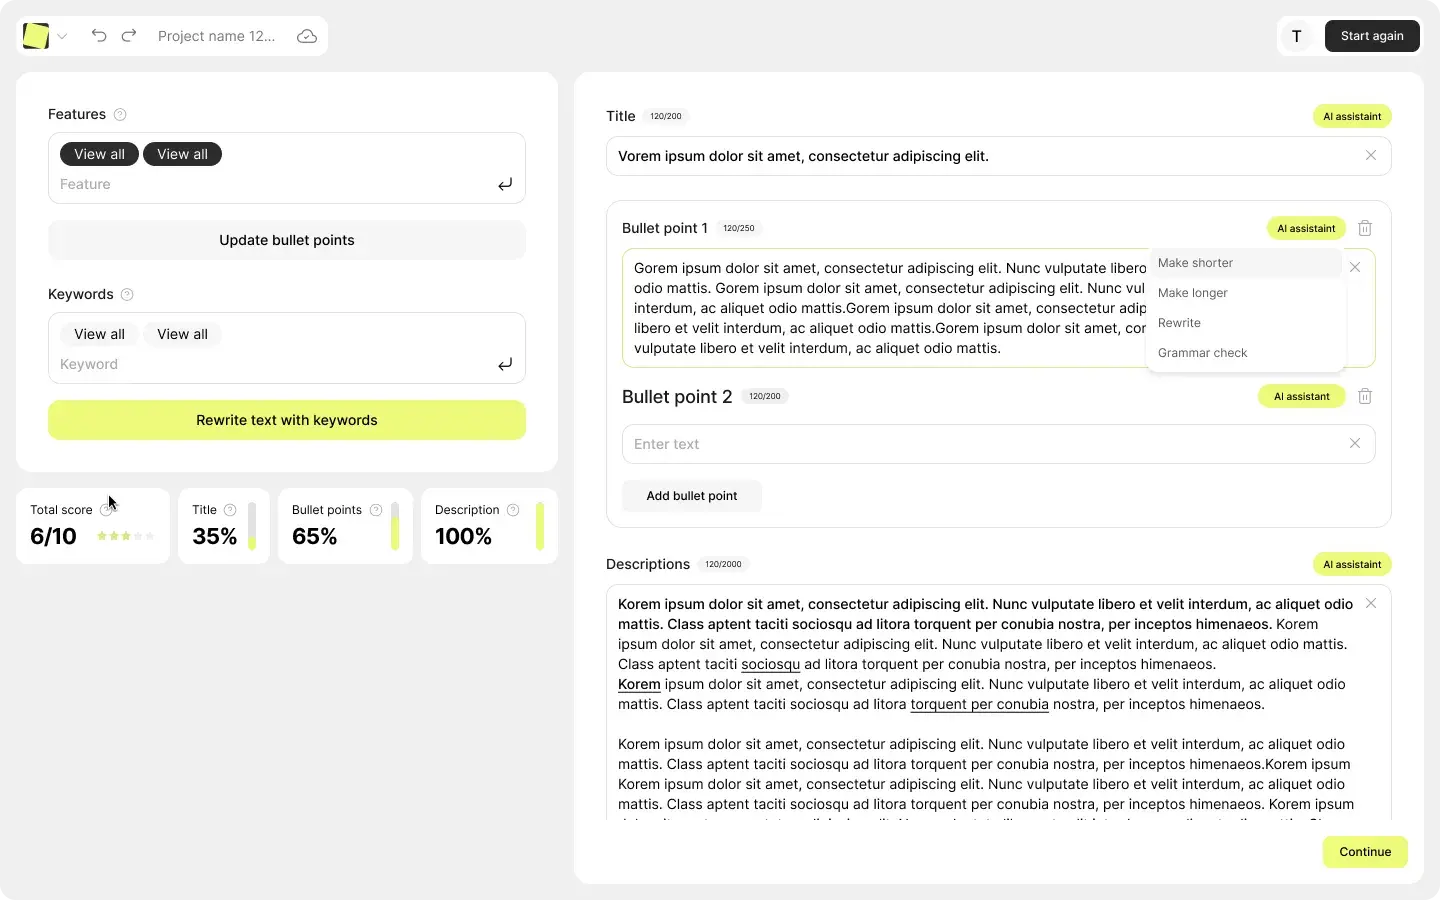Open the yellow logo dropdown chevron
The height and width of the screenshot is (900, 1440).
point(62,37)
